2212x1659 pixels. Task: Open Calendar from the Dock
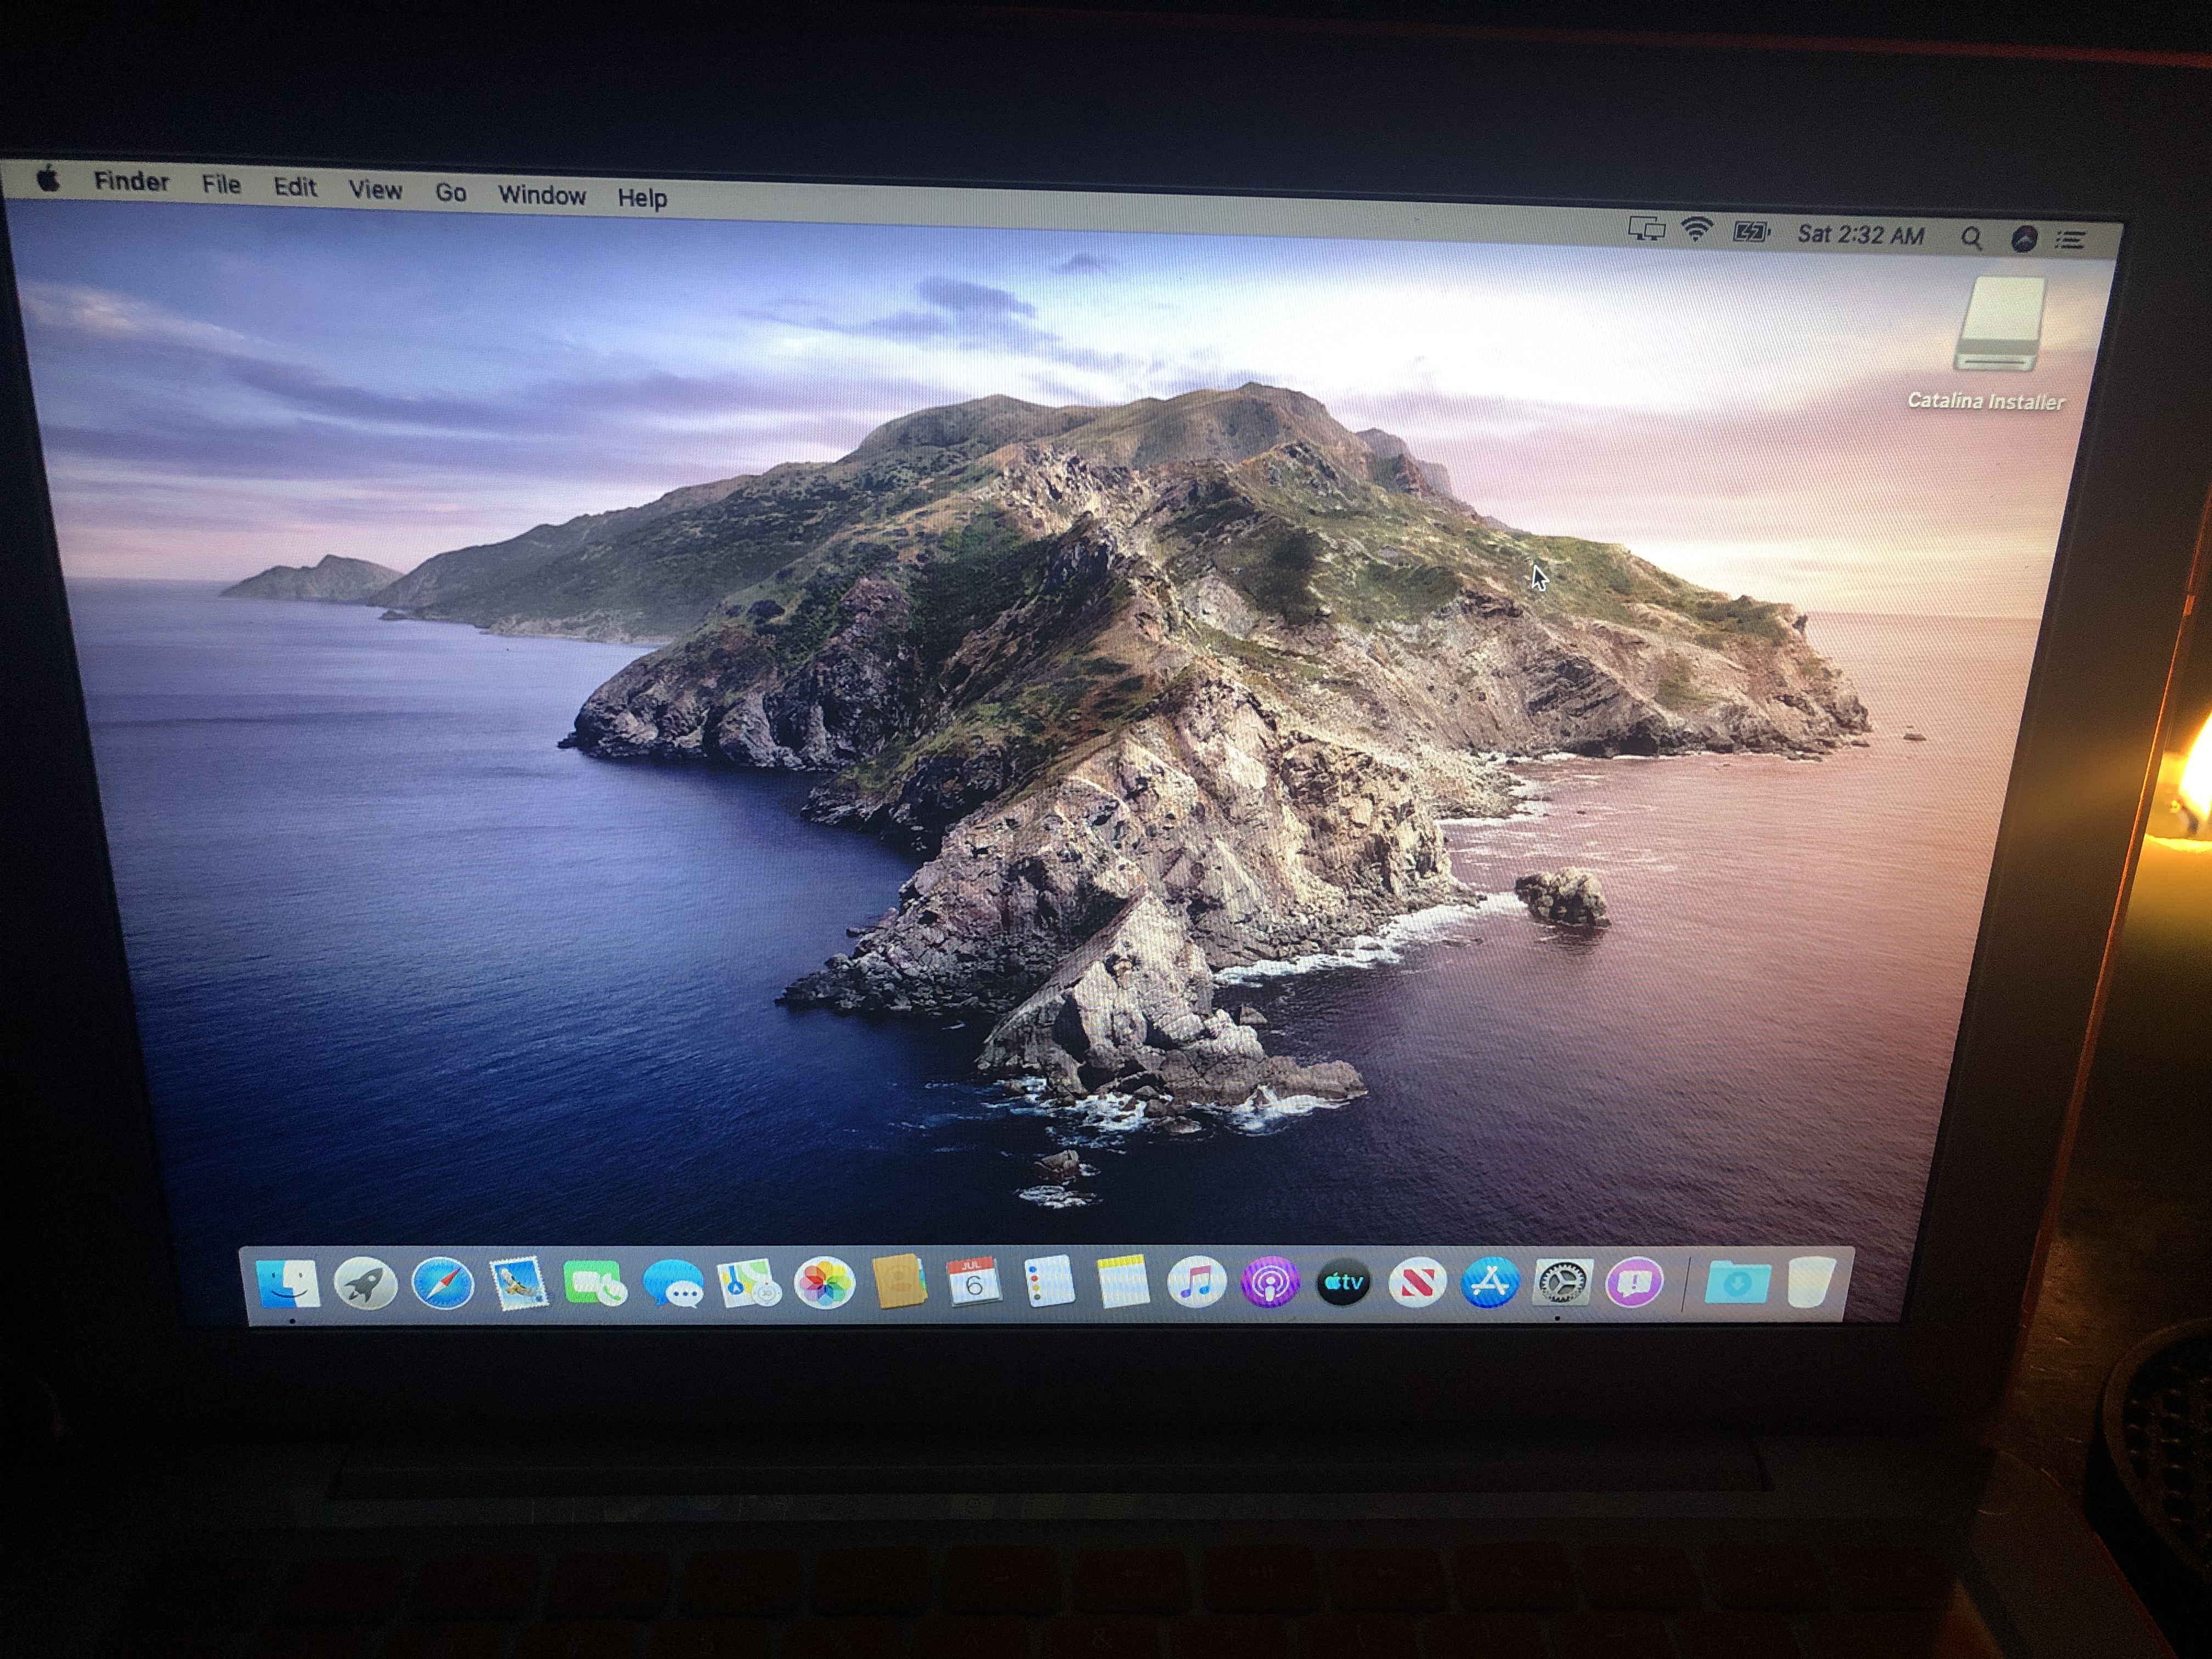click(x=974, y=1281)
